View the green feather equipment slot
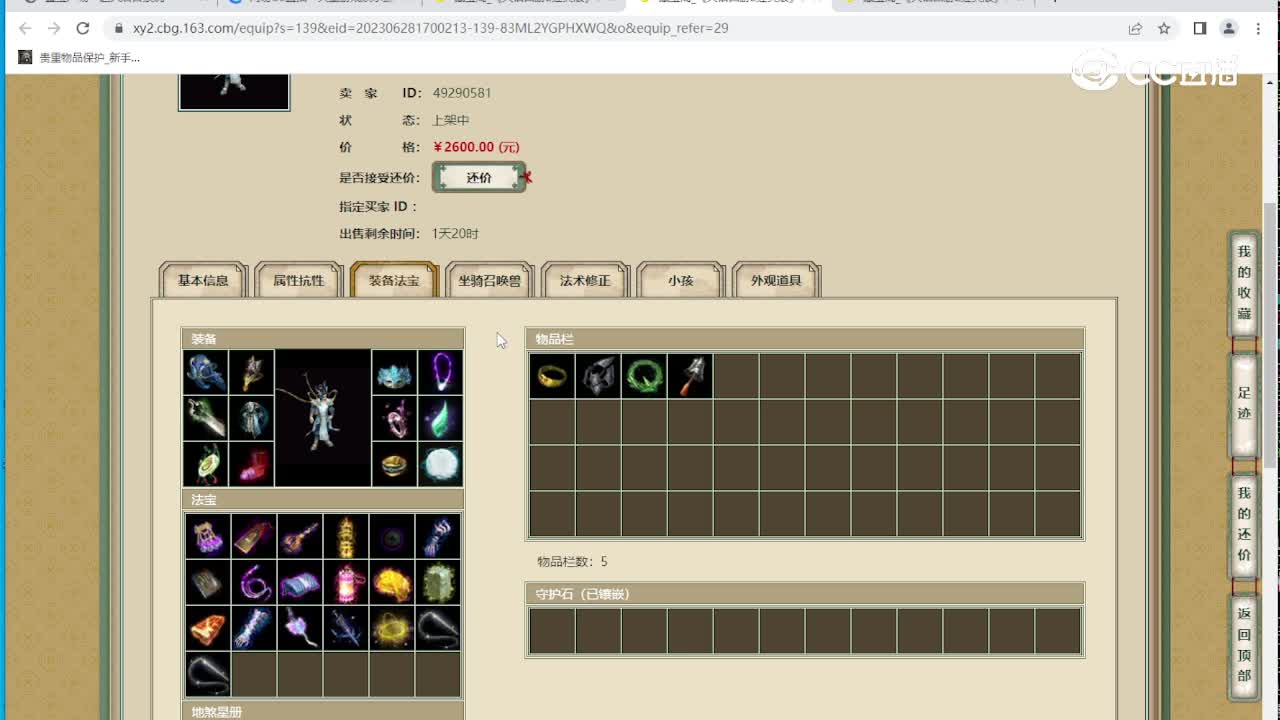The image size is (1280, 720). click(440, 418)
